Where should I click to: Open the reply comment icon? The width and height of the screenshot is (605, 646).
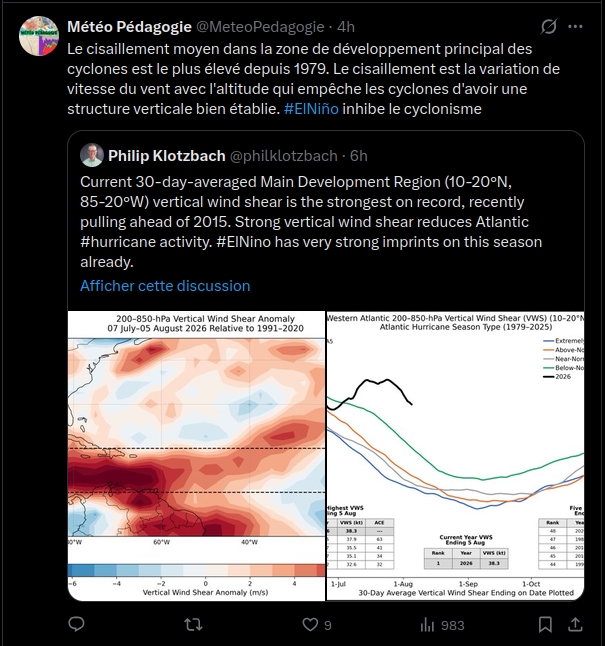coord(76,624)
